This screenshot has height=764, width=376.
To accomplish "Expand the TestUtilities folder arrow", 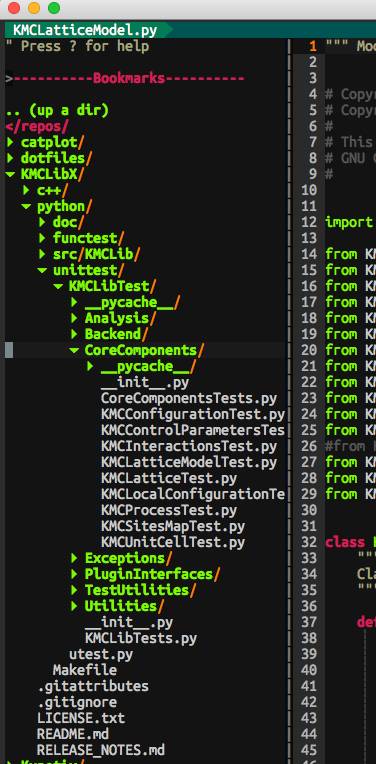I will tap(75, 591).
